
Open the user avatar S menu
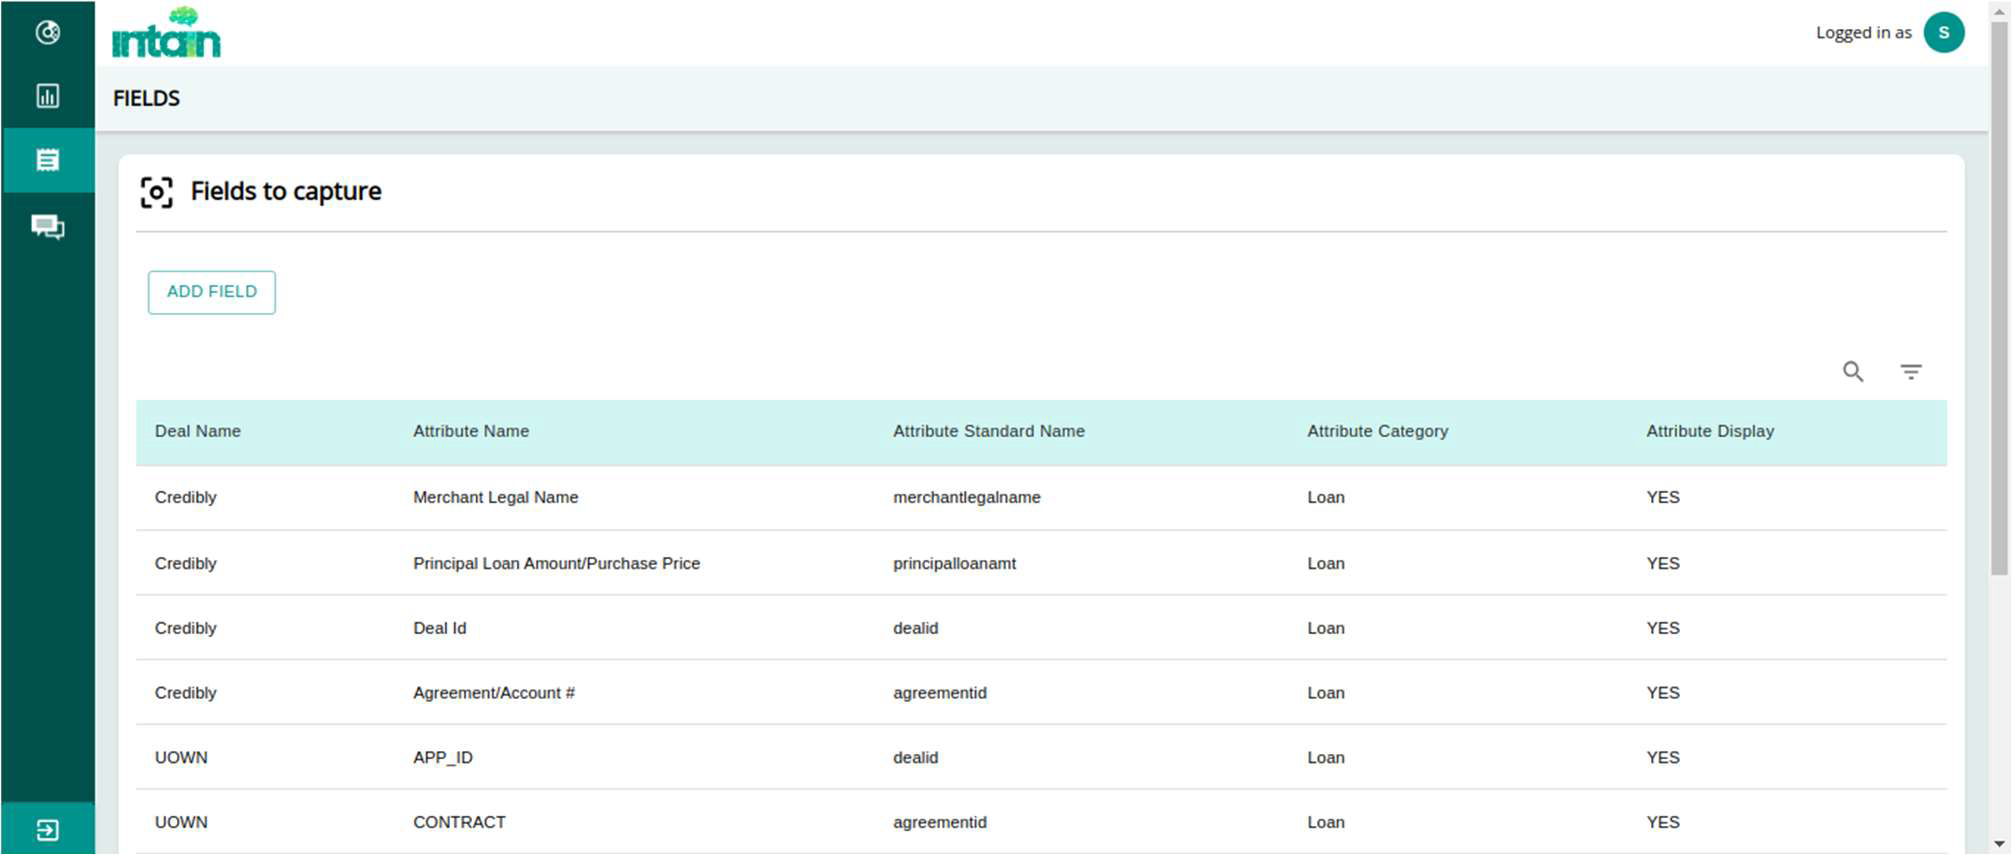pyautogui.click(x=1943, y=33)
